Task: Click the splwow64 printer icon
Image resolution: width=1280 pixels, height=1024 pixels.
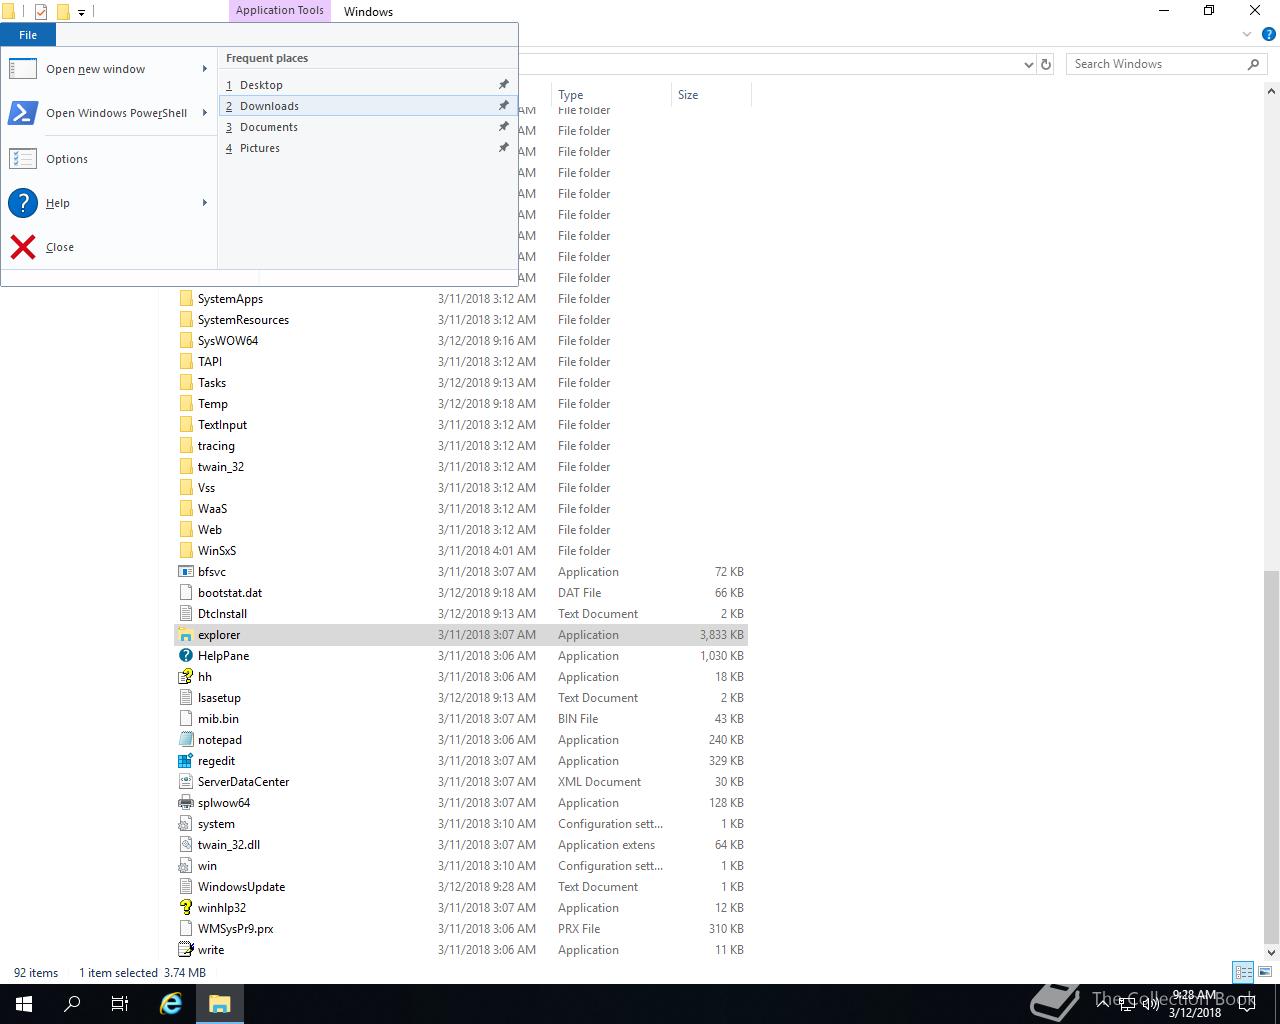Action: [185, 803]
